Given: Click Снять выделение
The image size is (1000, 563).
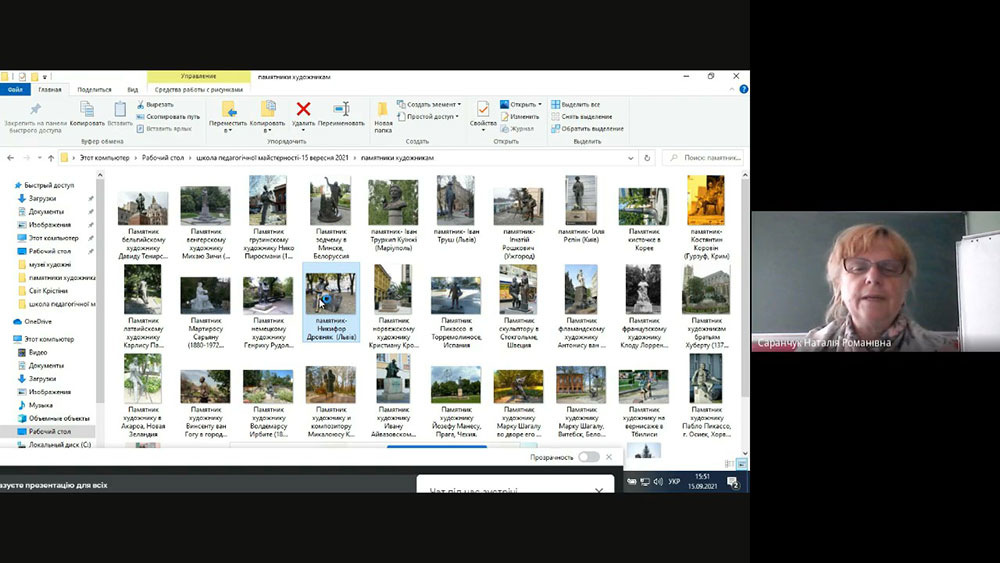Looking at the screenshot, I should point(582,117).
